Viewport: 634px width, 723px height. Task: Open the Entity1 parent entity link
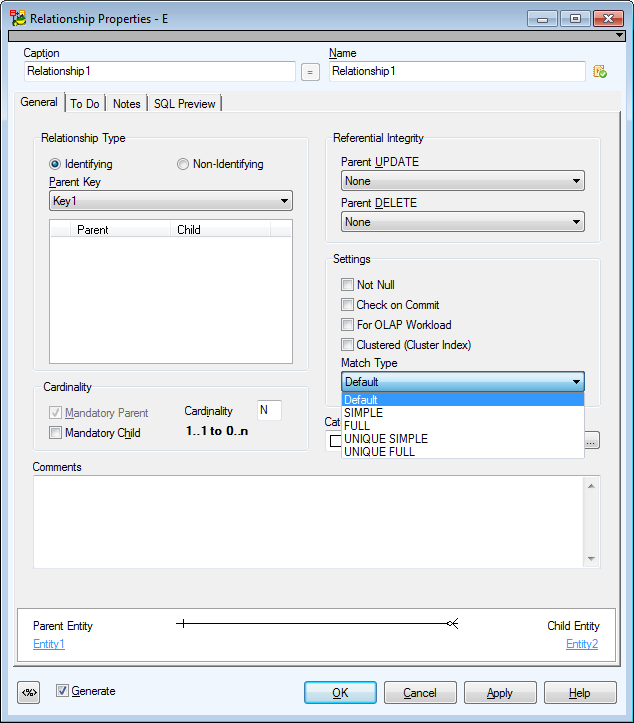(49, 644)
